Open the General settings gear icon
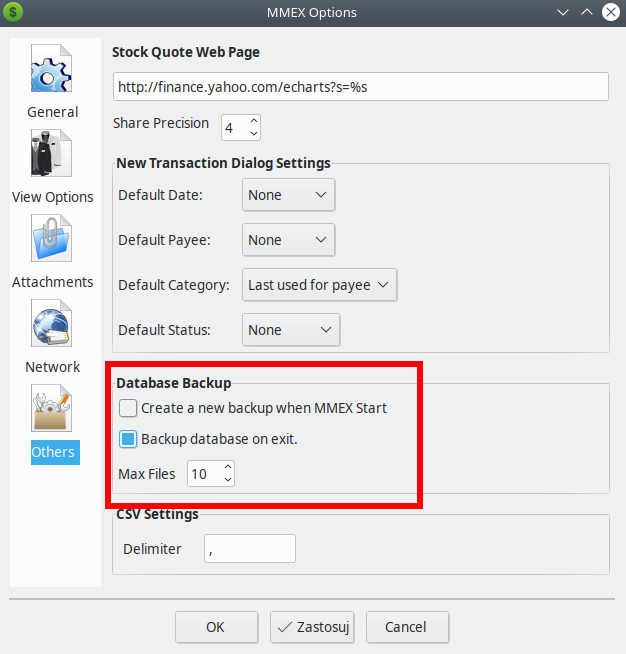The image size is (626, 654). [51, 68]
